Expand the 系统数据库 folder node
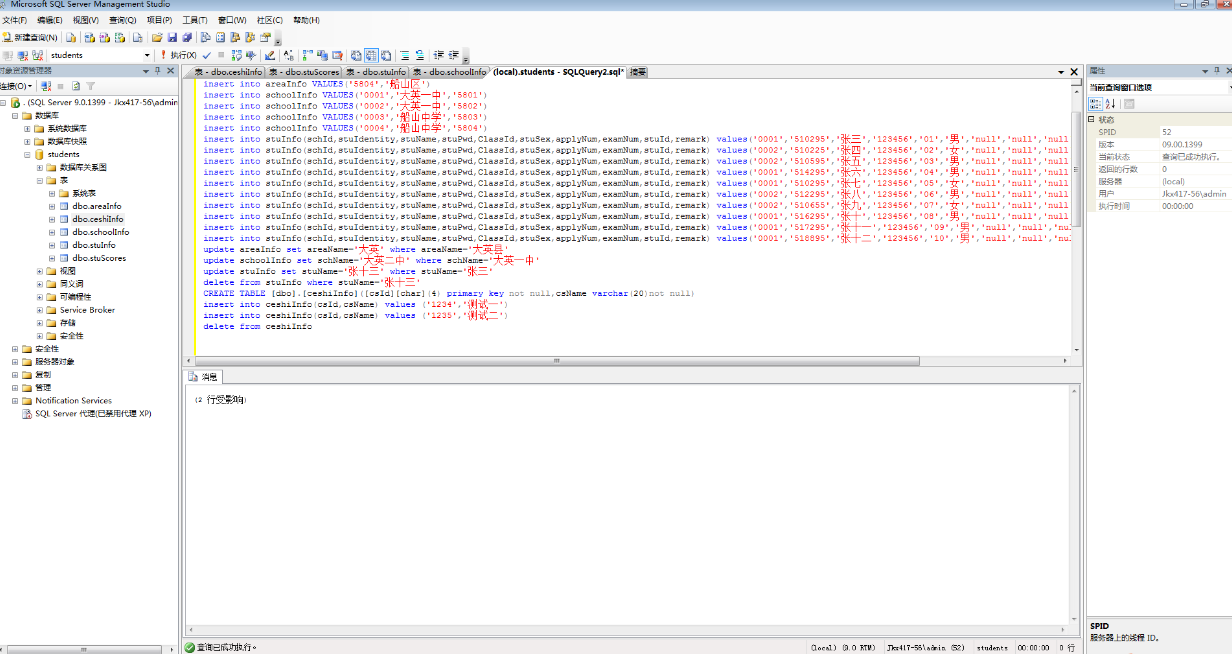 tap(28, 128)
